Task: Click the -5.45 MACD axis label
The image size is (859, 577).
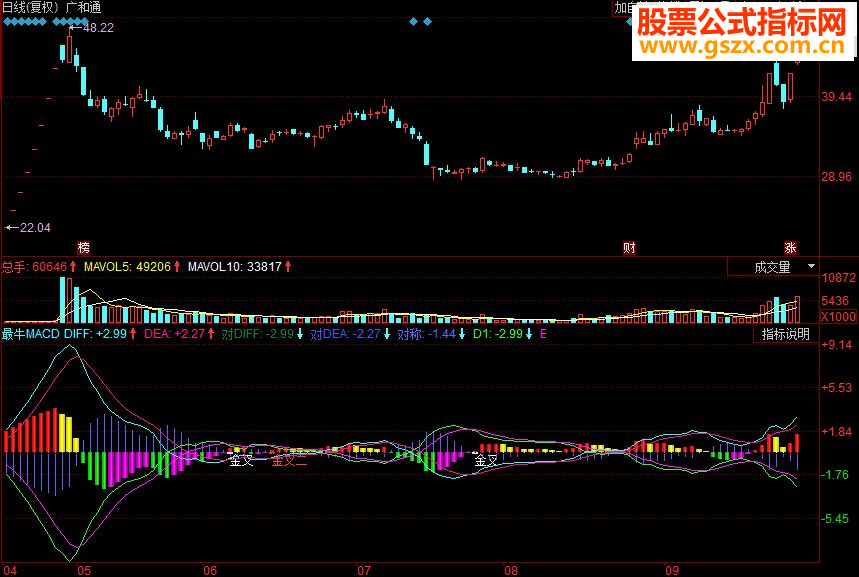Action: pyautogui.click(x=835, y=518)
